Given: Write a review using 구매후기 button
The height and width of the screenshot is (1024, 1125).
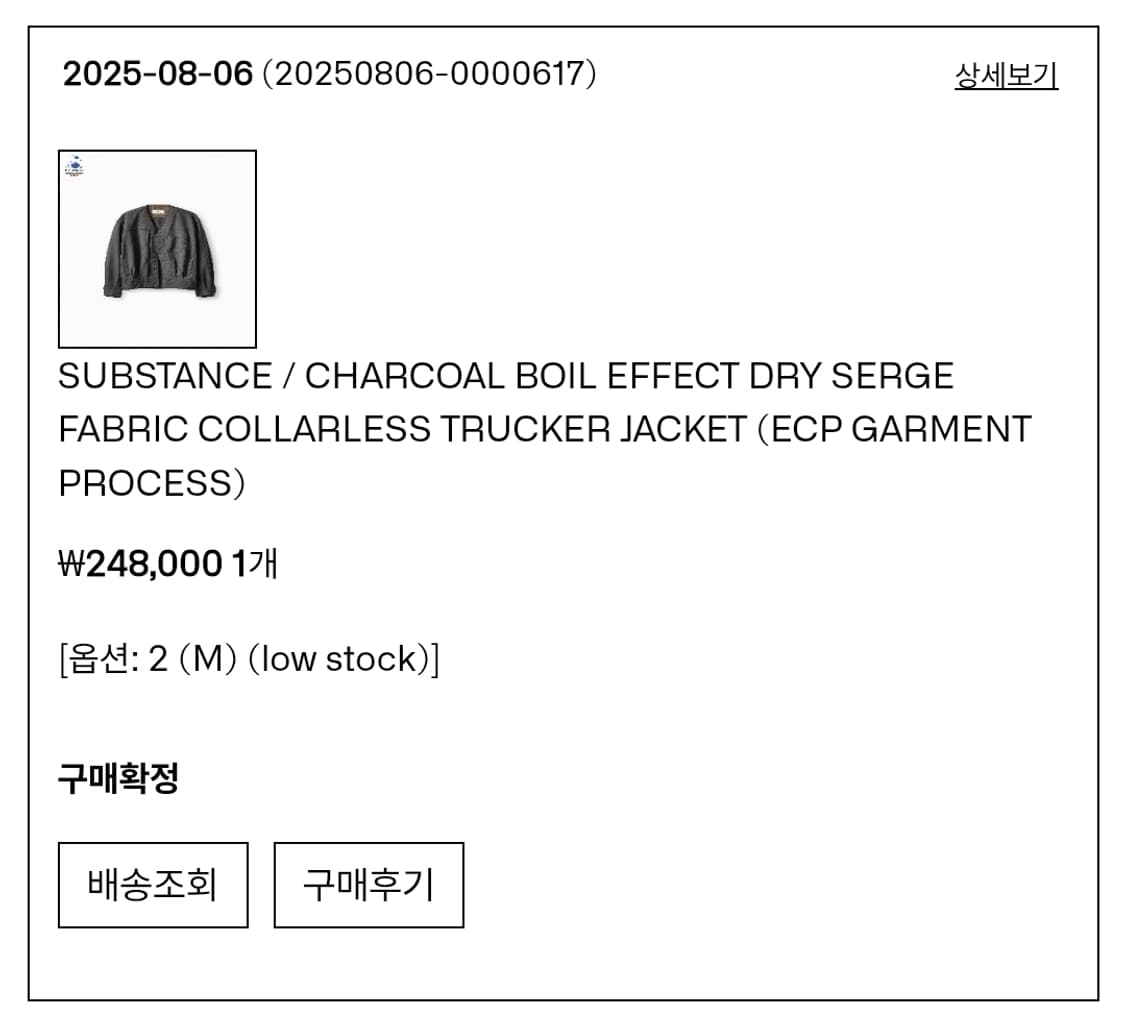Looking at the screenshot, I should click(369, 885).
